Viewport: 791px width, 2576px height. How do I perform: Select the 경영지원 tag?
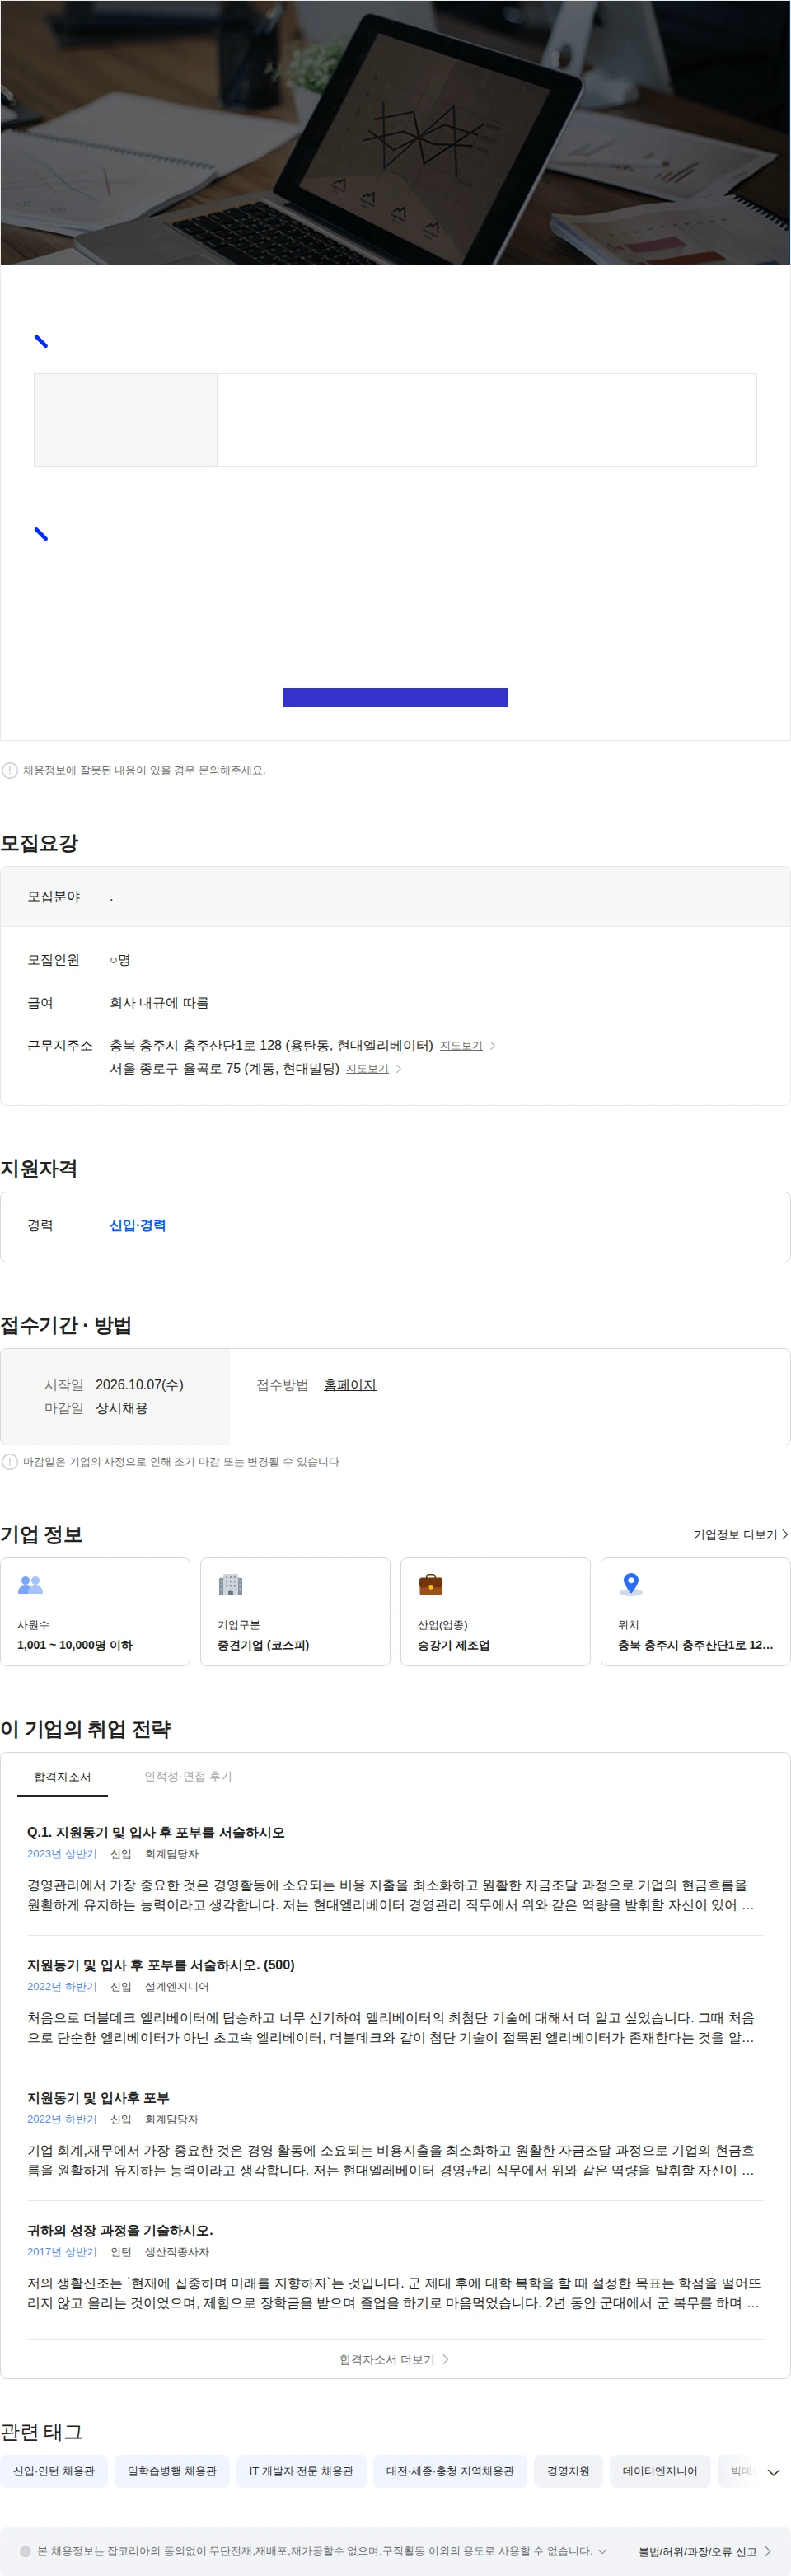568,2471
